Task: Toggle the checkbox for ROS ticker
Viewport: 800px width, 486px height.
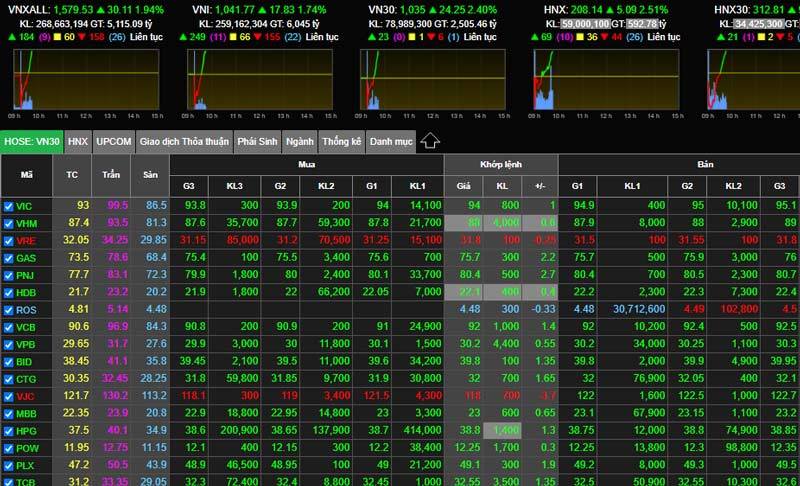Action: [8, 309]
